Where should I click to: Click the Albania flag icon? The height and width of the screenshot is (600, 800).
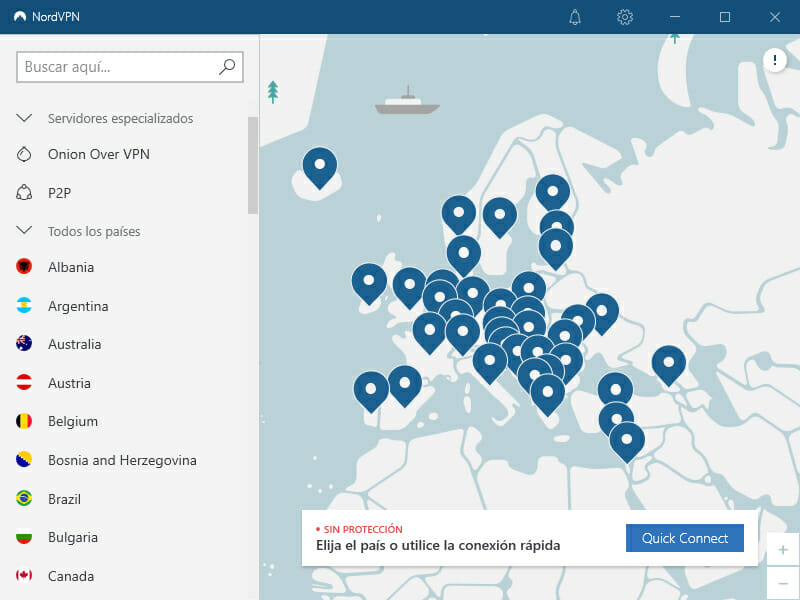point(24,266)
